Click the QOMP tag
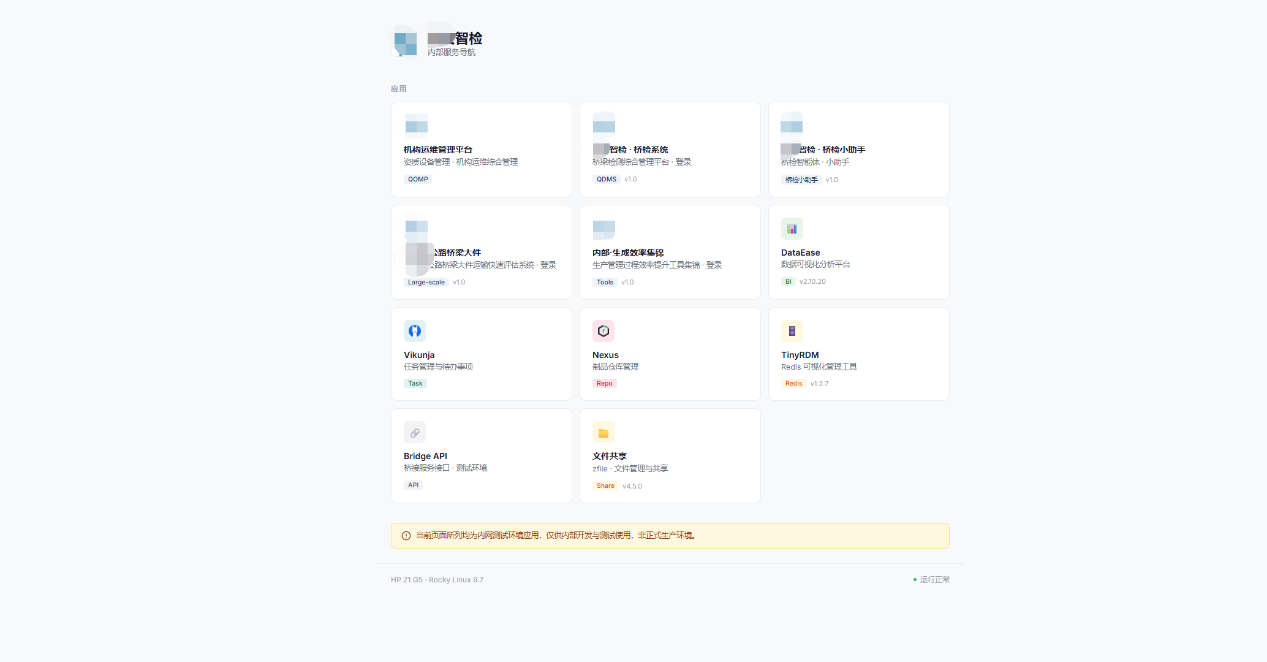The image size is (1267, 662). tap(418, 179)
